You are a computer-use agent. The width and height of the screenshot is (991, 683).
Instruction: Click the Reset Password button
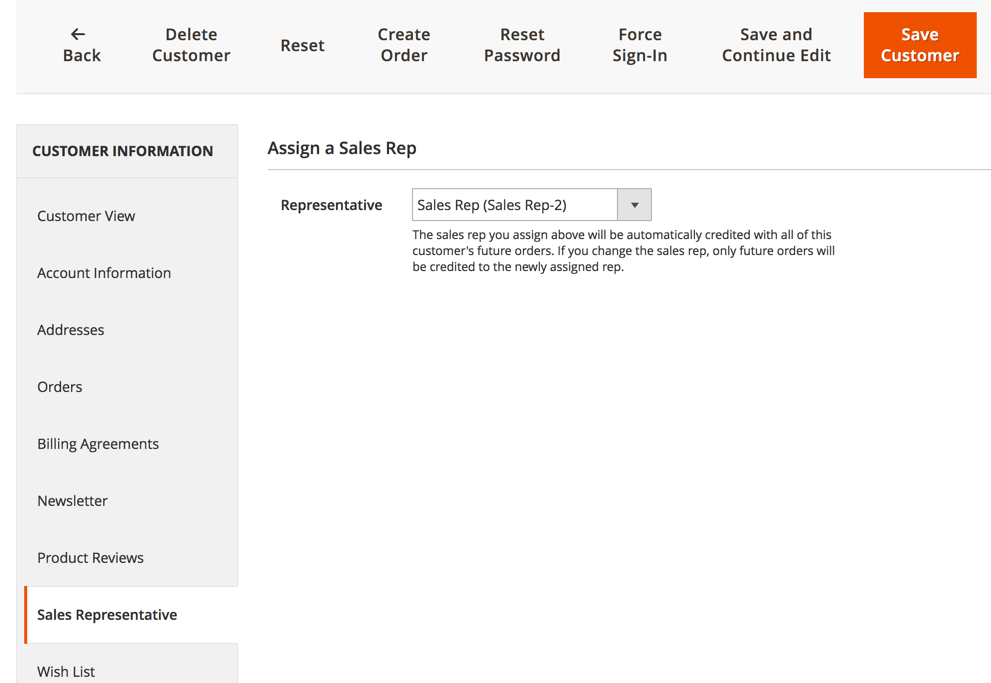click(522, 45)
